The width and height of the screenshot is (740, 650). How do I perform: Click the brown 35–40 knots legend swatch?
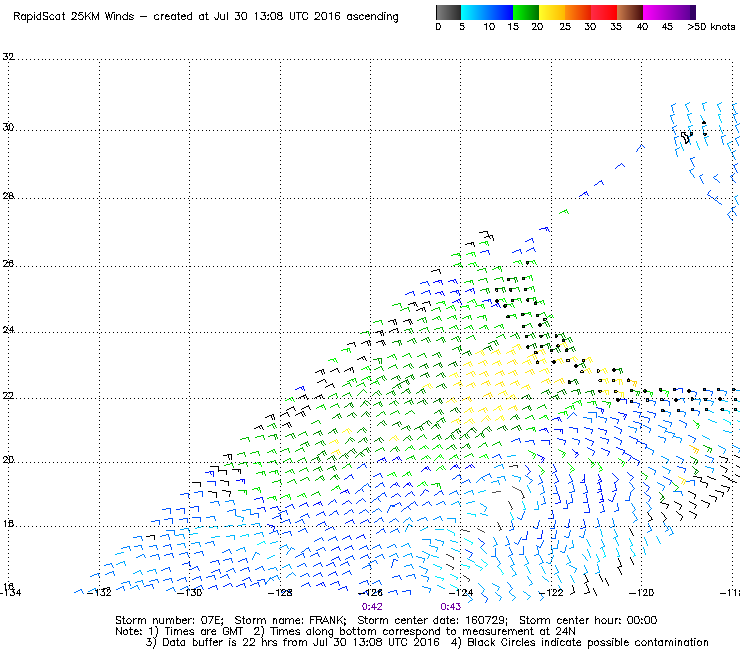pyautogui.click(x=630, y=12)
